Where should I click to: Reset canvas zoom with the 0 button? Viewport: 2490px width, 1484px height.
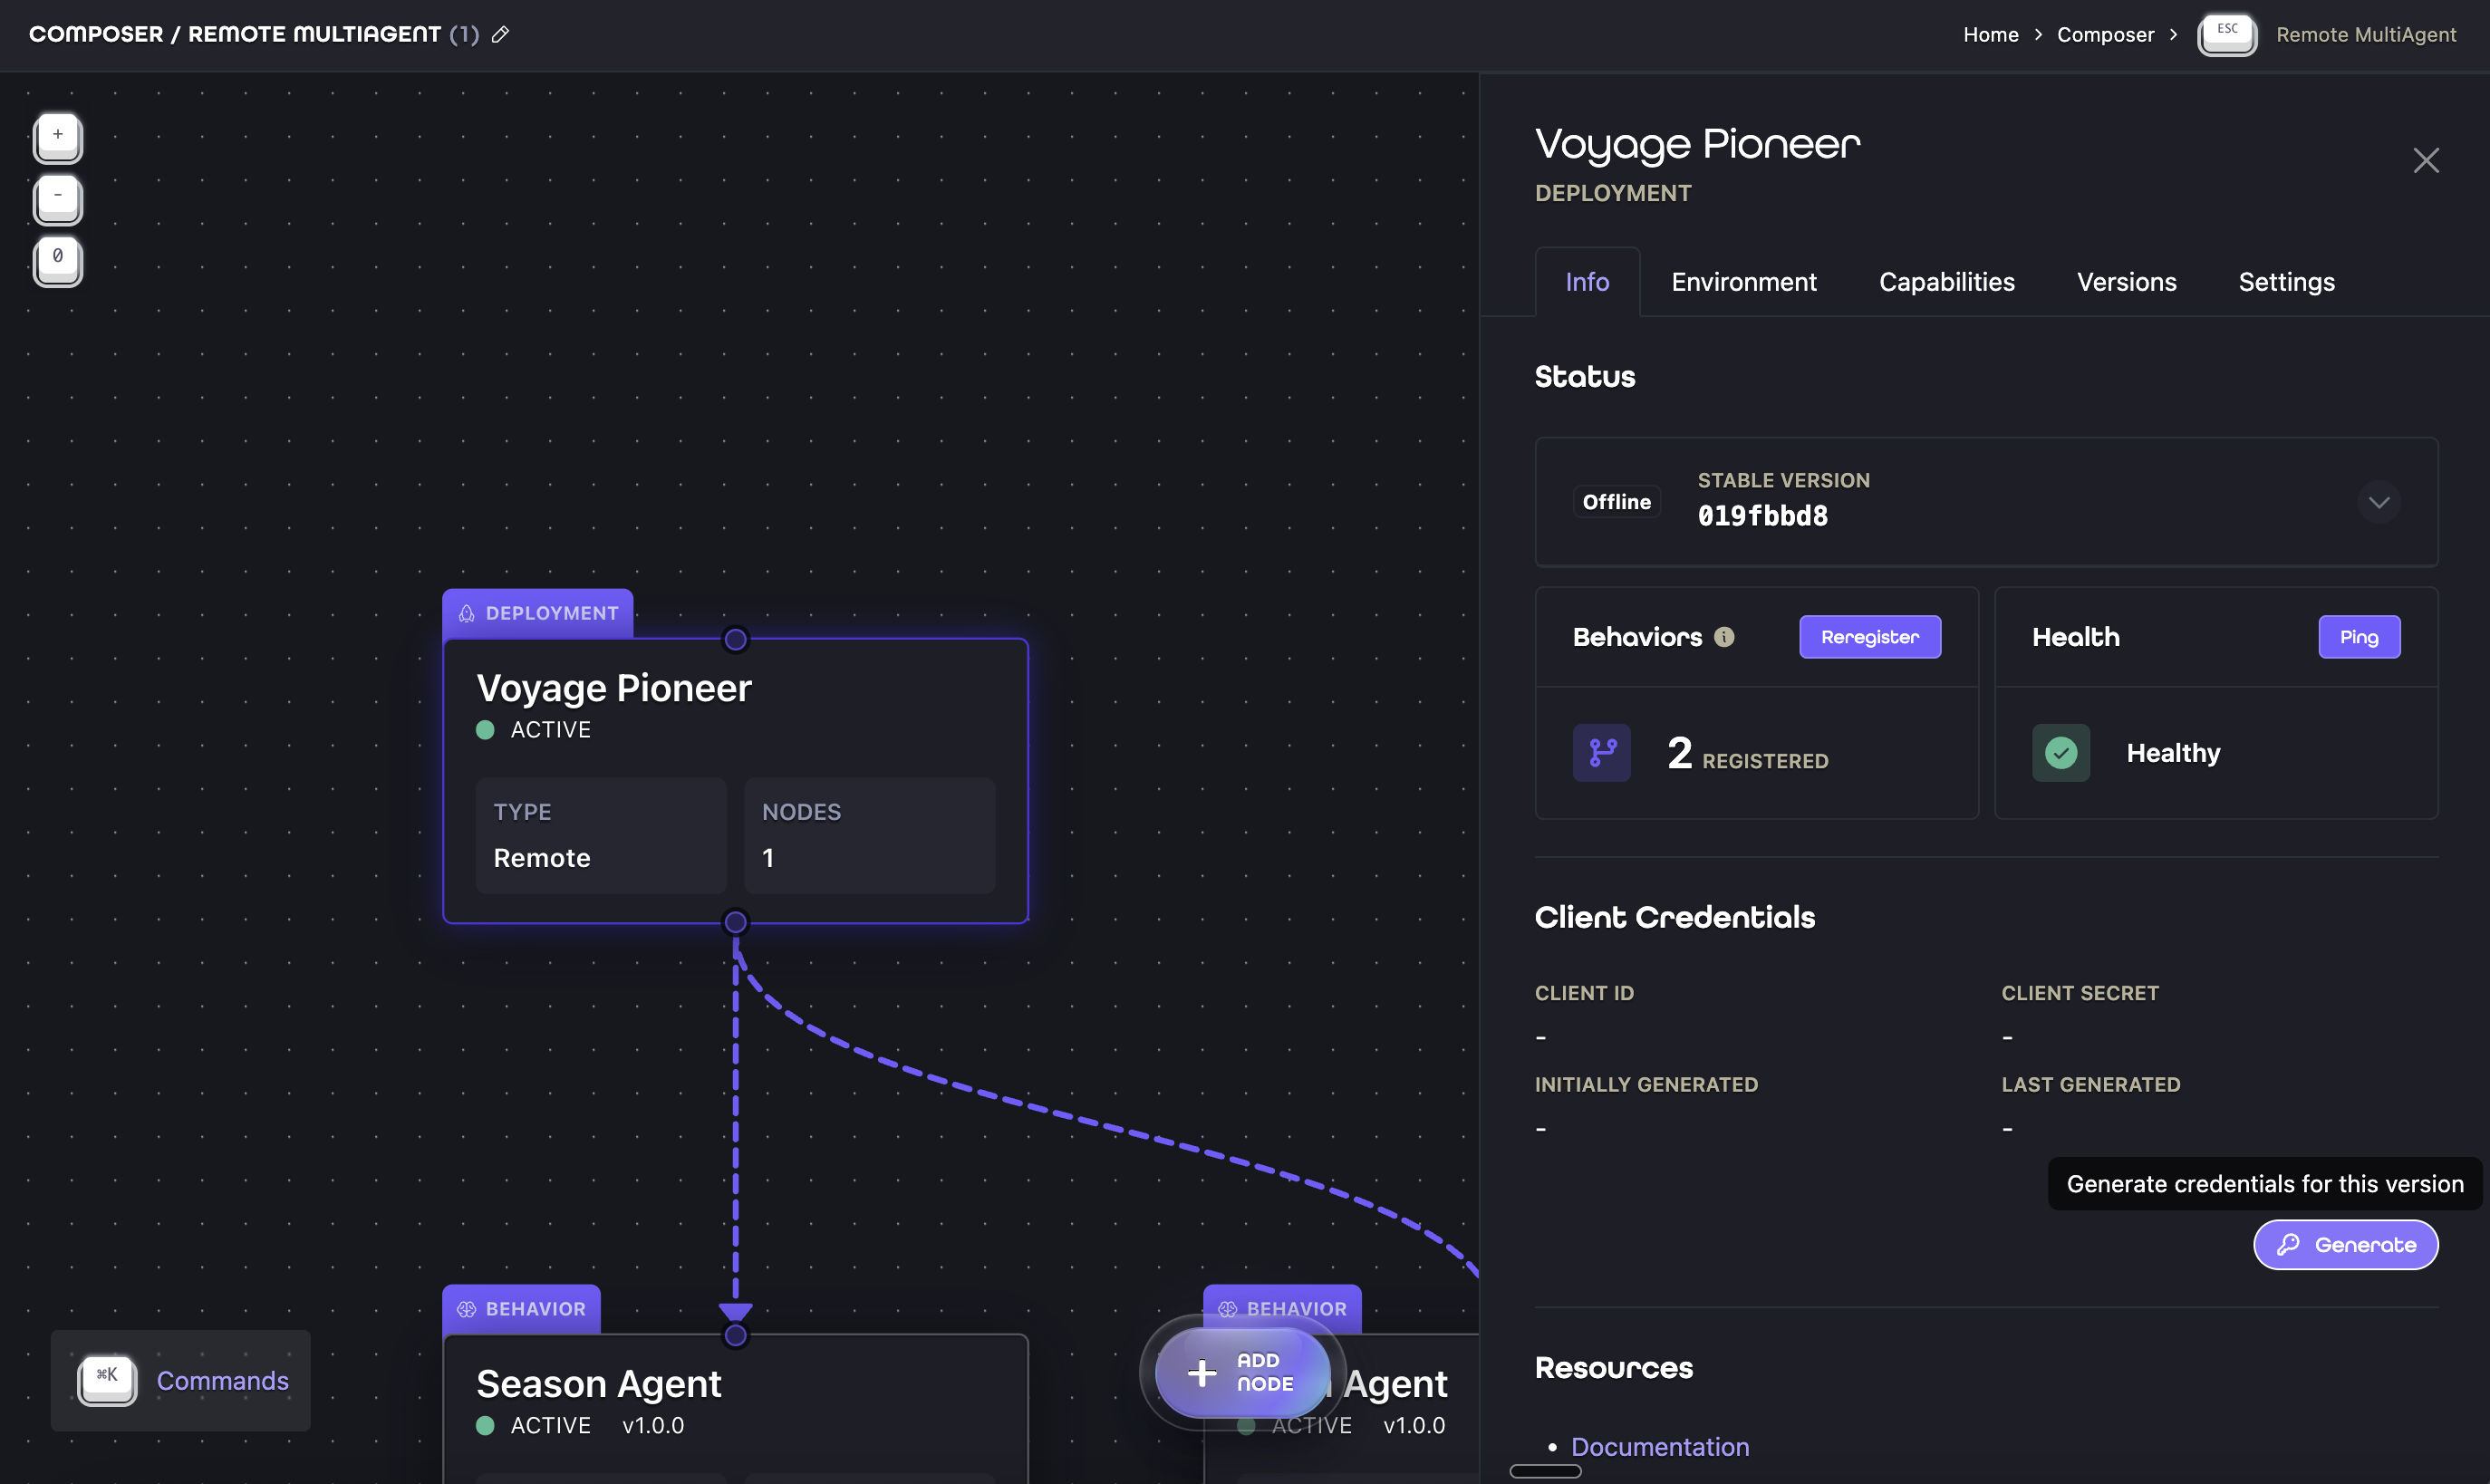coord(58,261)
